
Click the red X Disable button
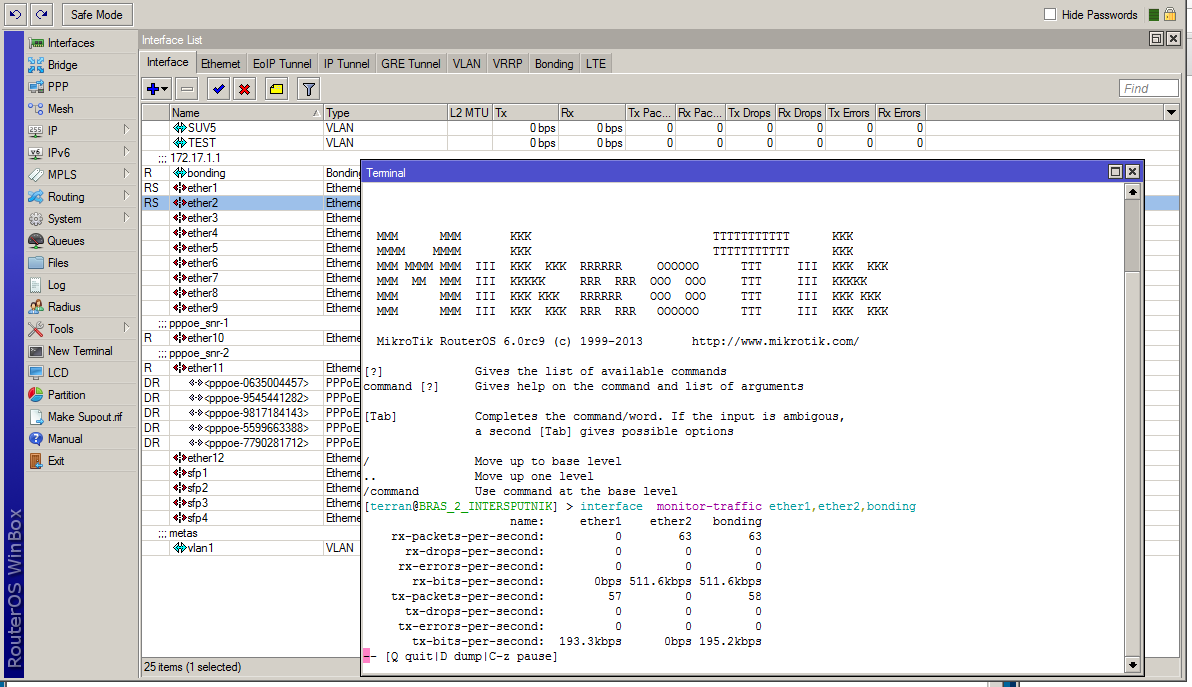tap(245, 90)
